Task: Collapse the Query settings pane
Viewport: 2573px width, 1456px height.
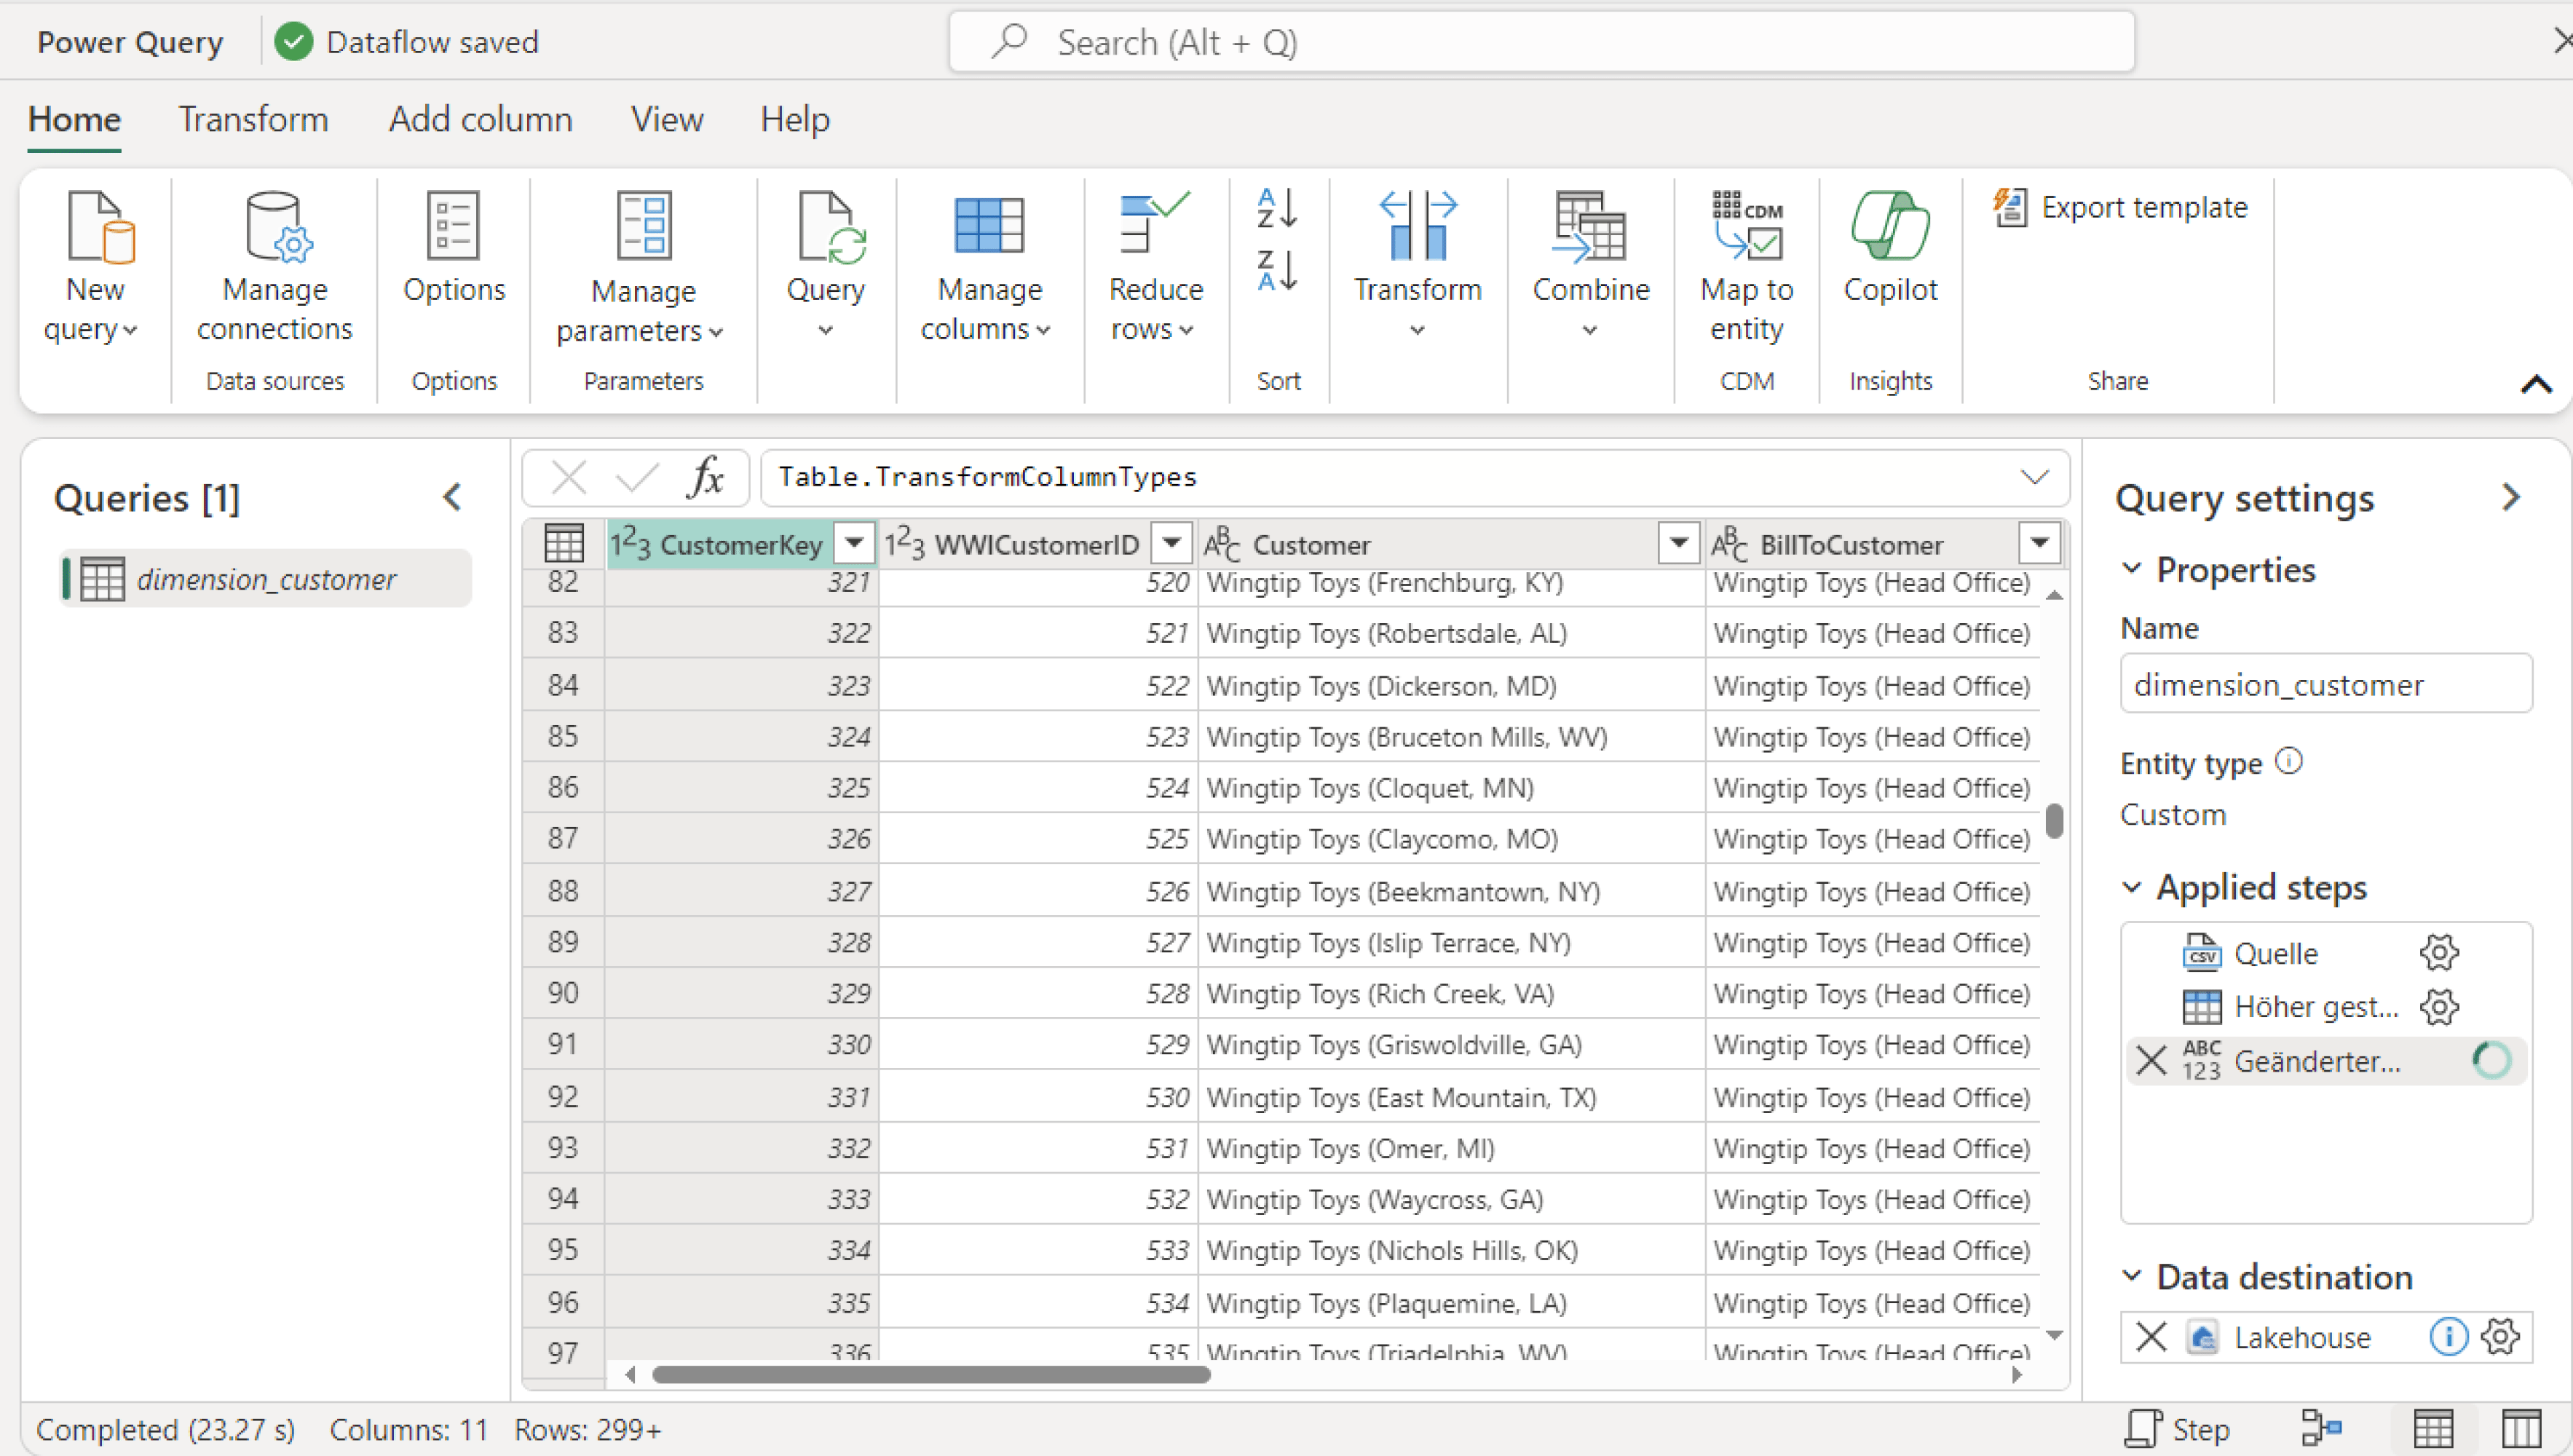Action: click(2511, 497)
